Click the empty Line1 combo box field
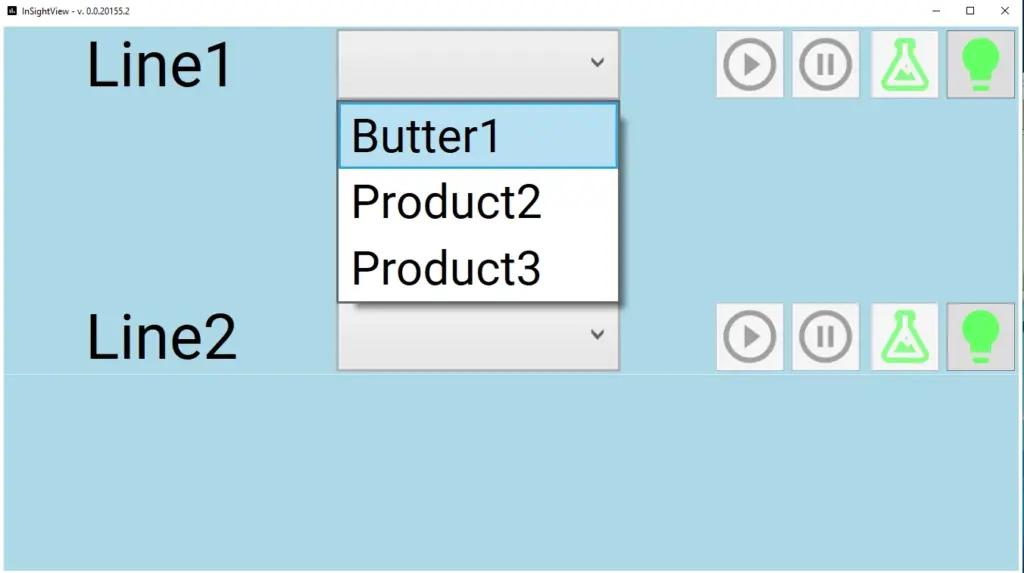 (478, 65)
